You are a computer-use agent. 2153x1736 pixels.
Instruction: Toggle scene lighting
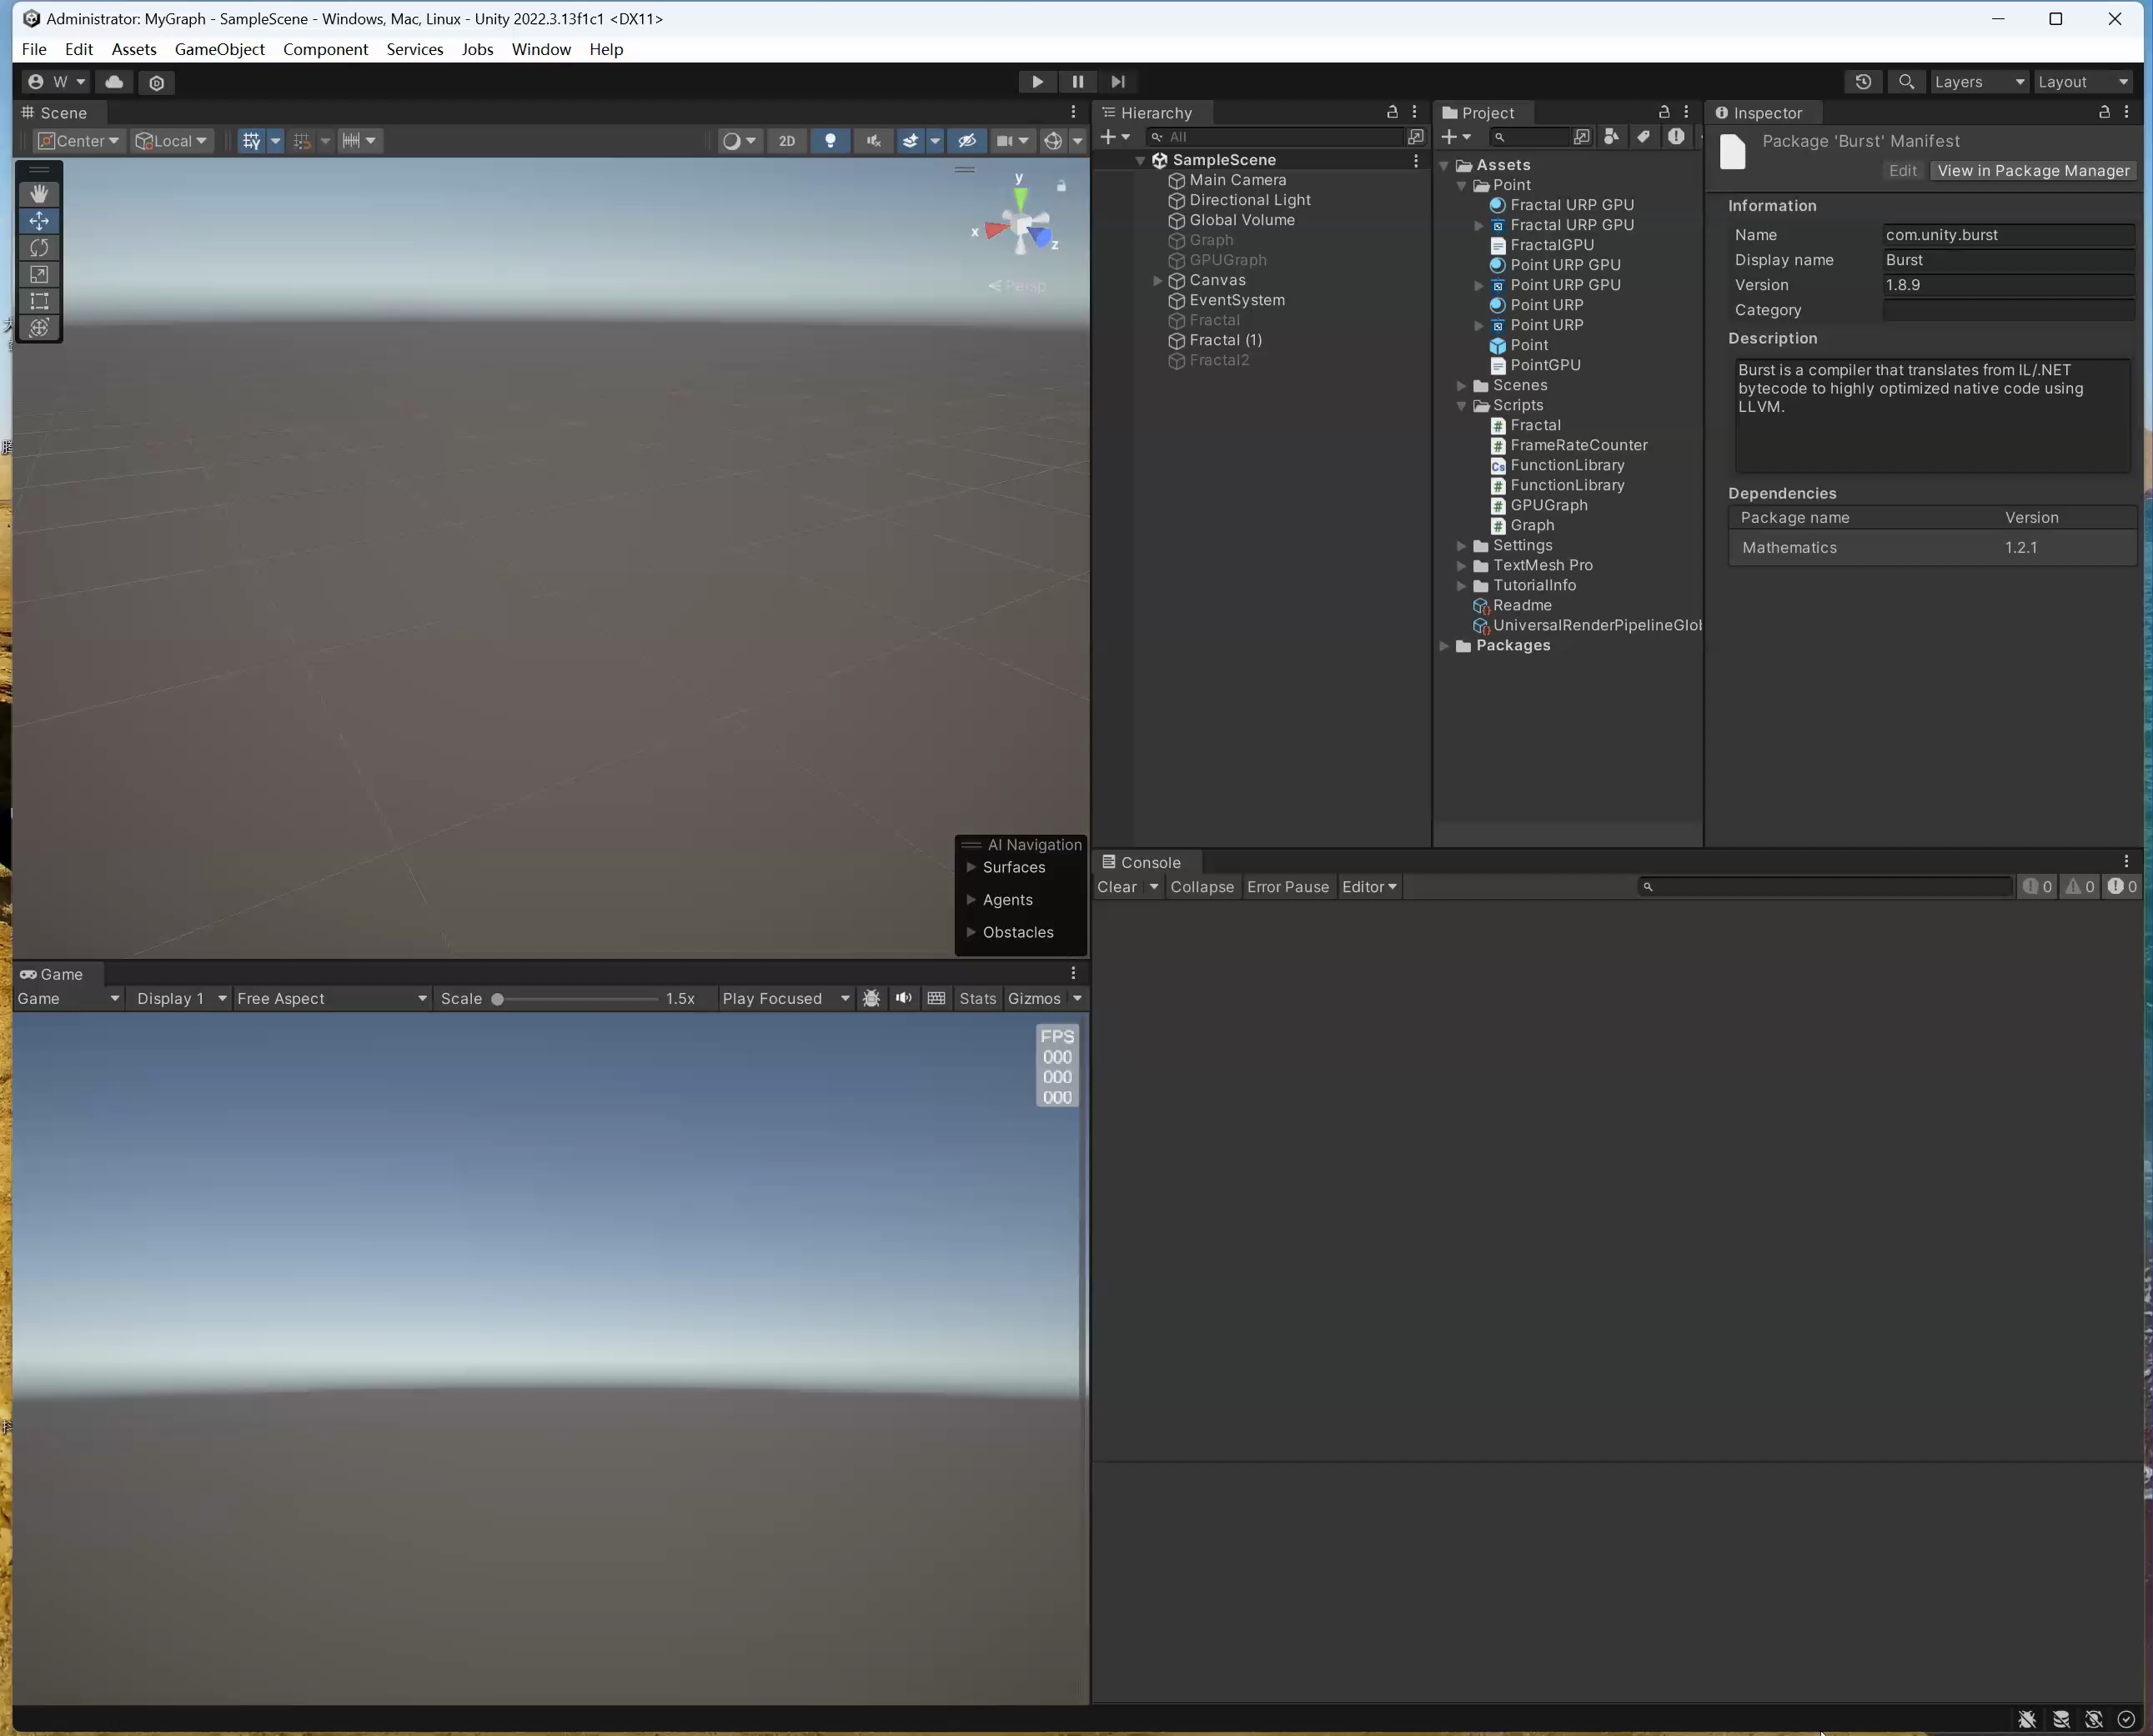pyautogui.click(x=830, y=141)
